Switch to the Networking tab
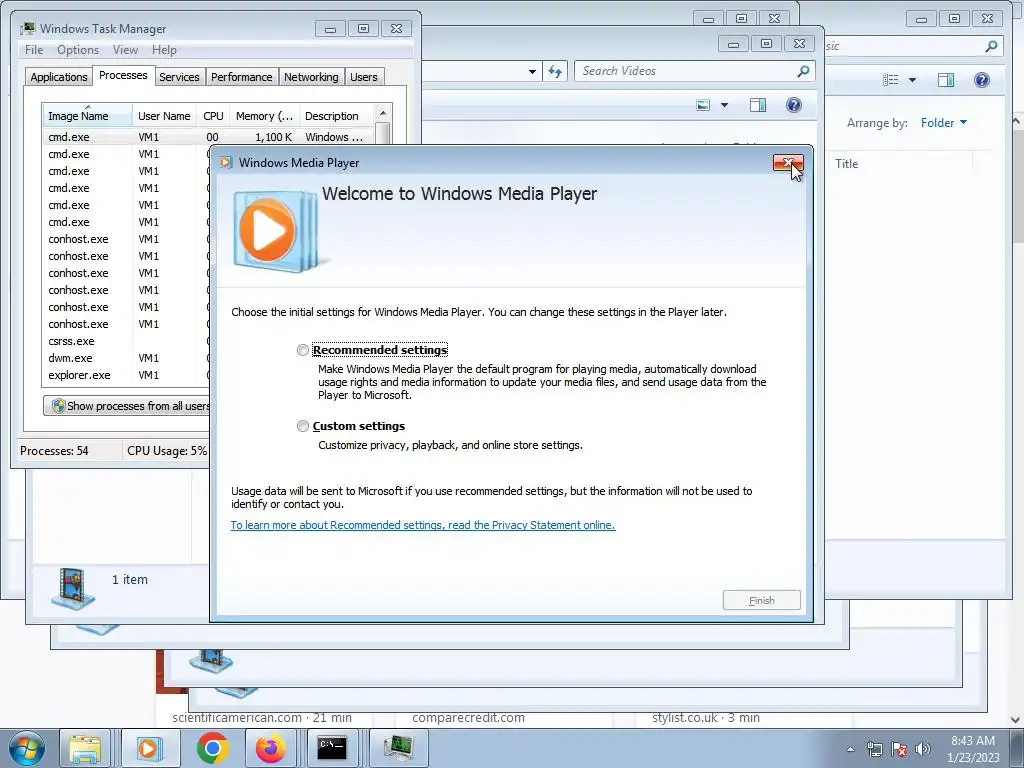This screenshot has width=1024, height=768. pyautogui.click(x=311, y=77)
